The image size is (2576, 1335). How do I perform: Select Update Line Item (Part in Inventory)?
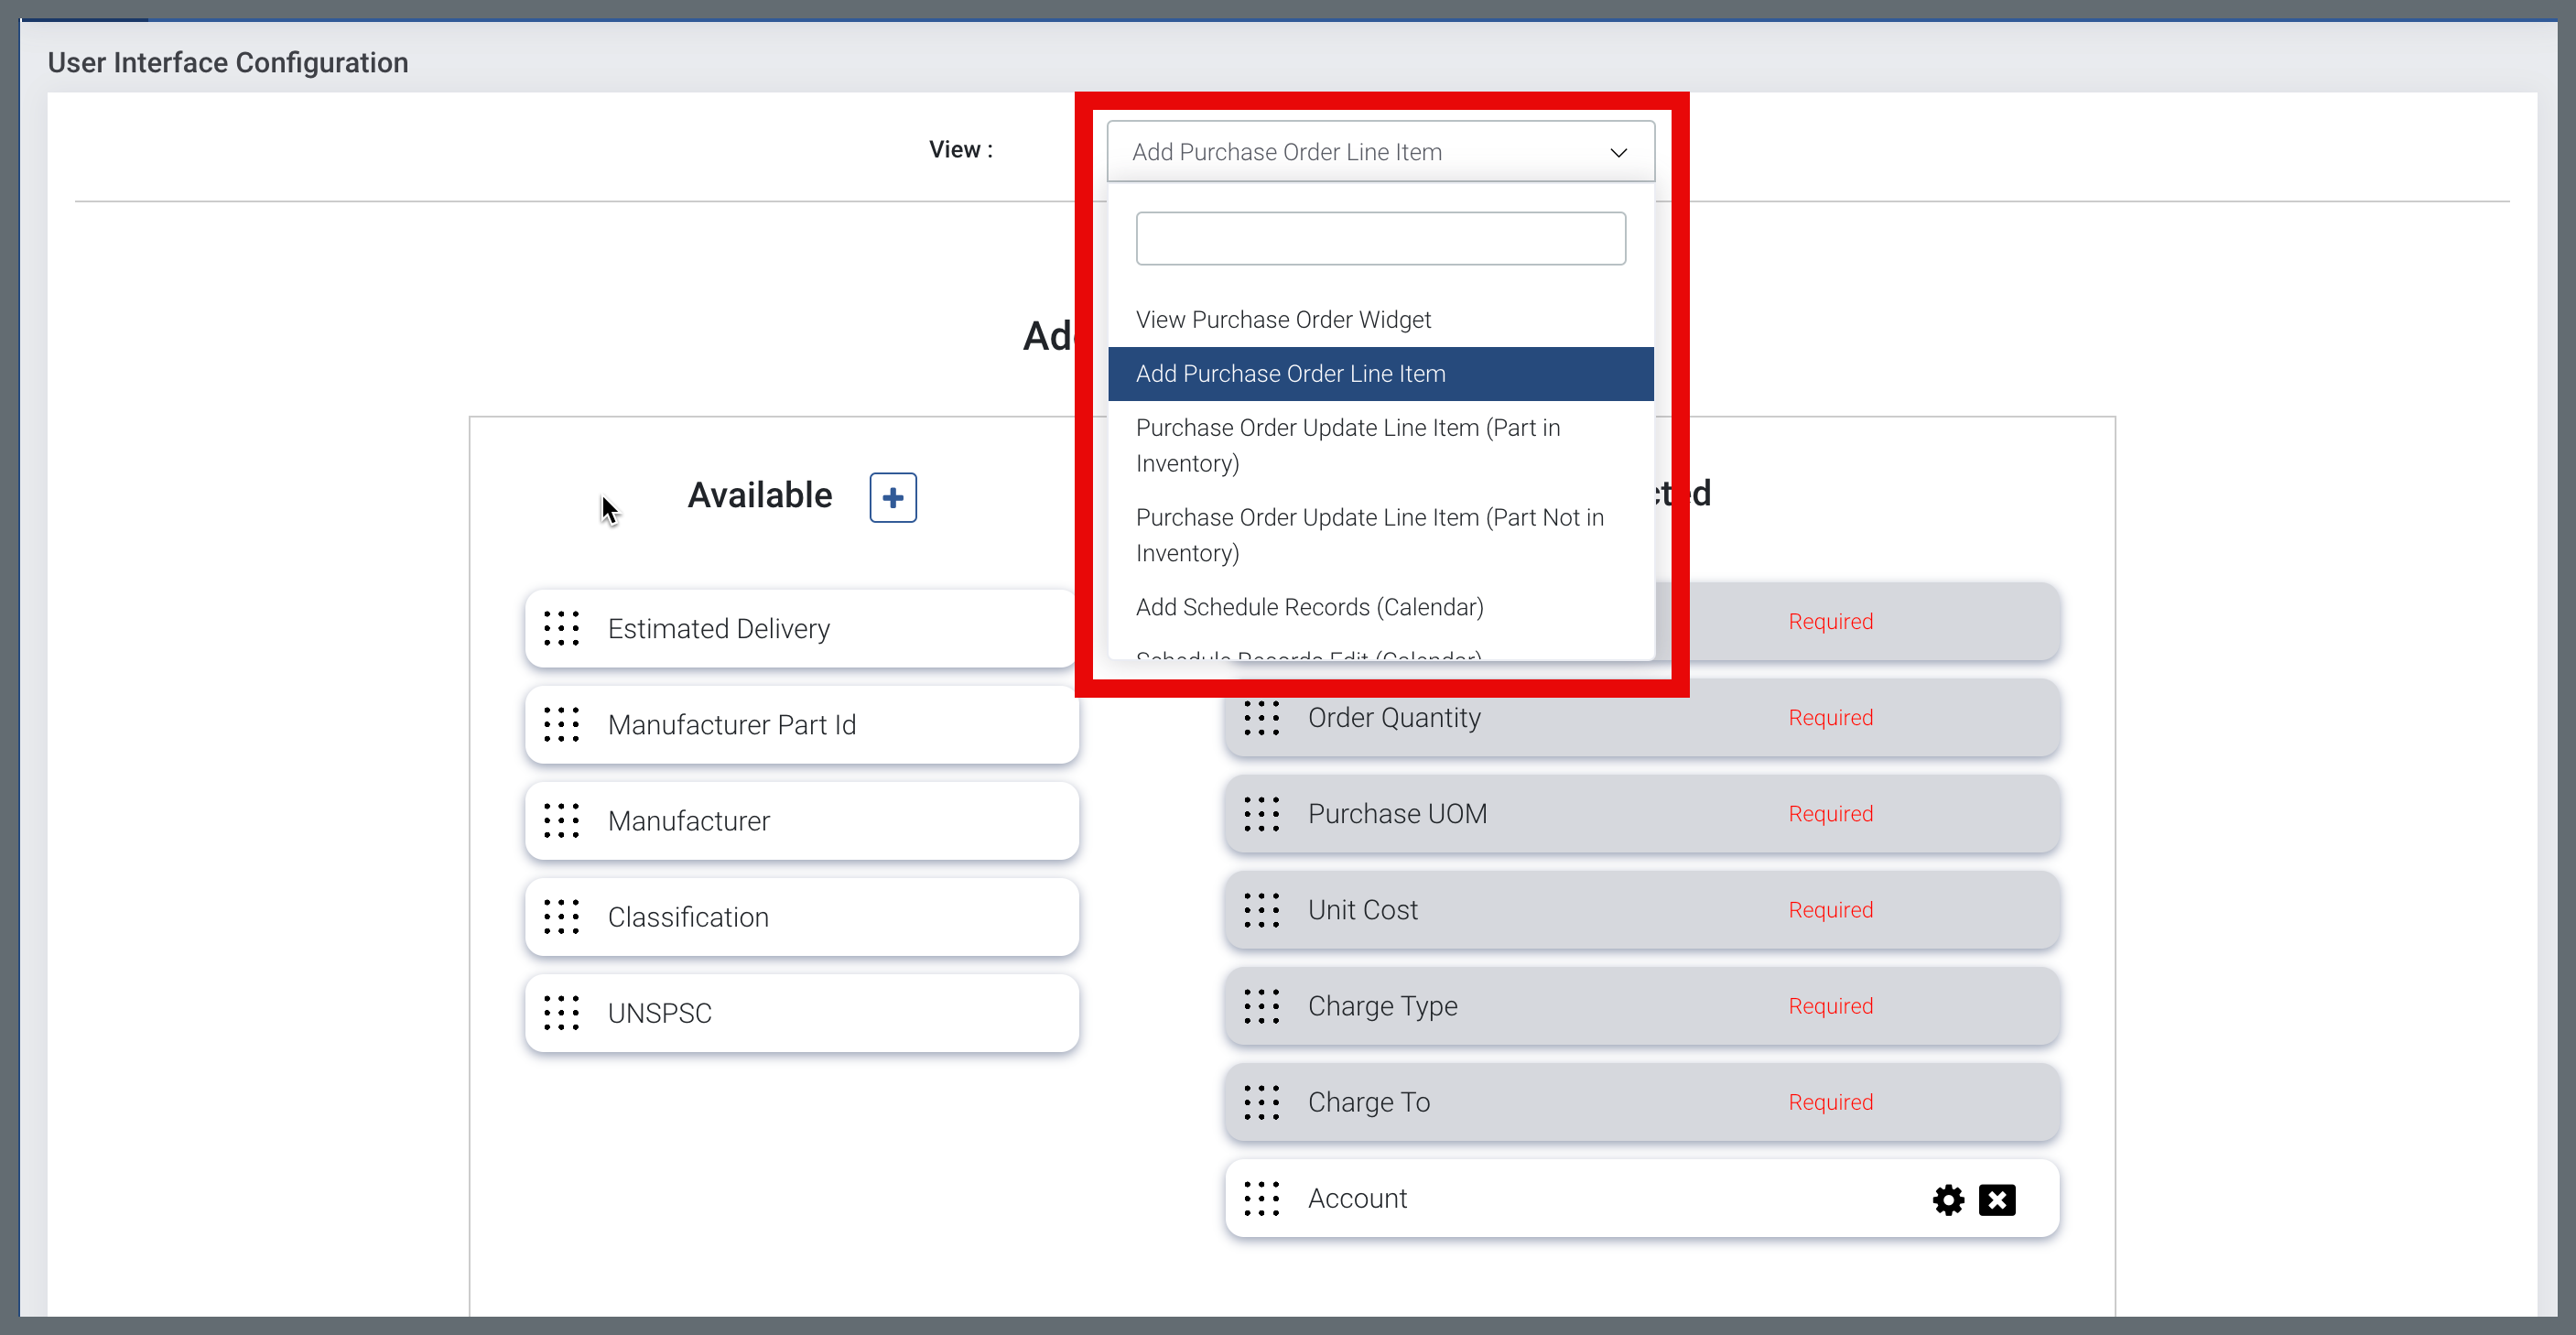tap(1347, 445)
